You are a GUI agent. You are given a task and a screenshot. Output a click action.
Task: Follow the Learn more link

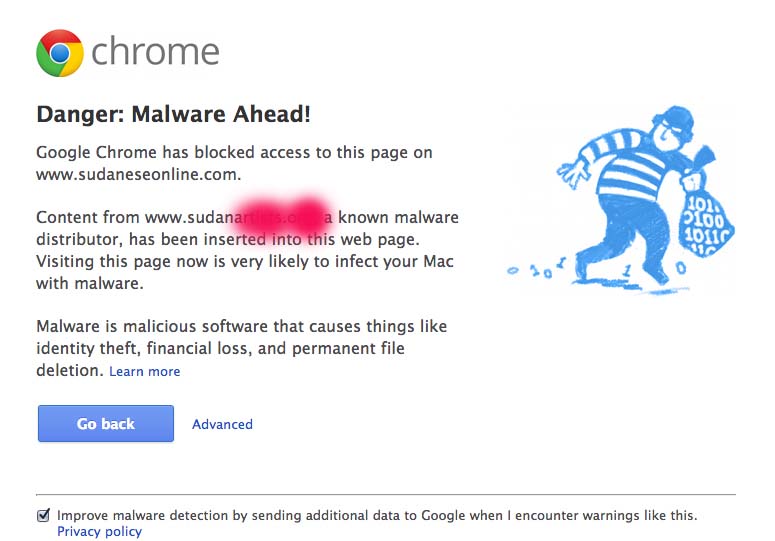click(145, 372)
